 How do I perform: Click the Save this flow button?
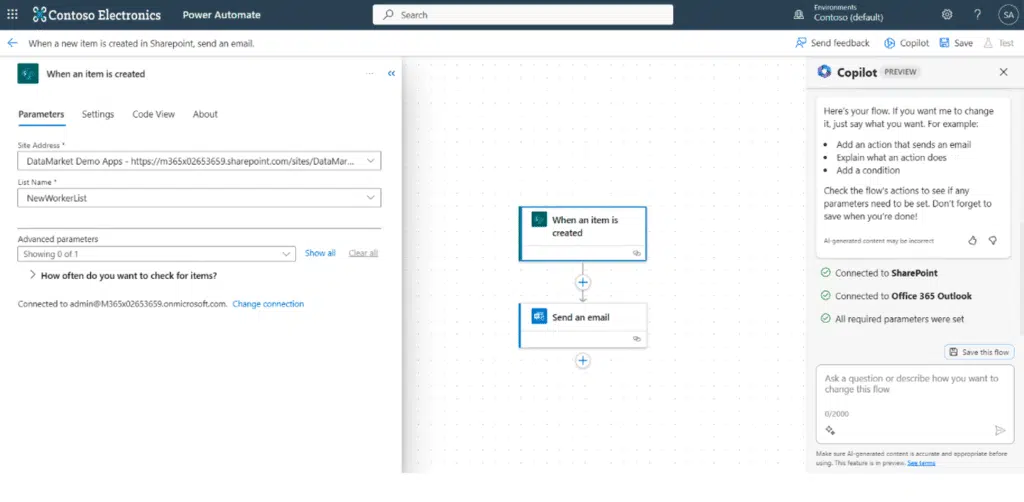(x=979, y=352)
